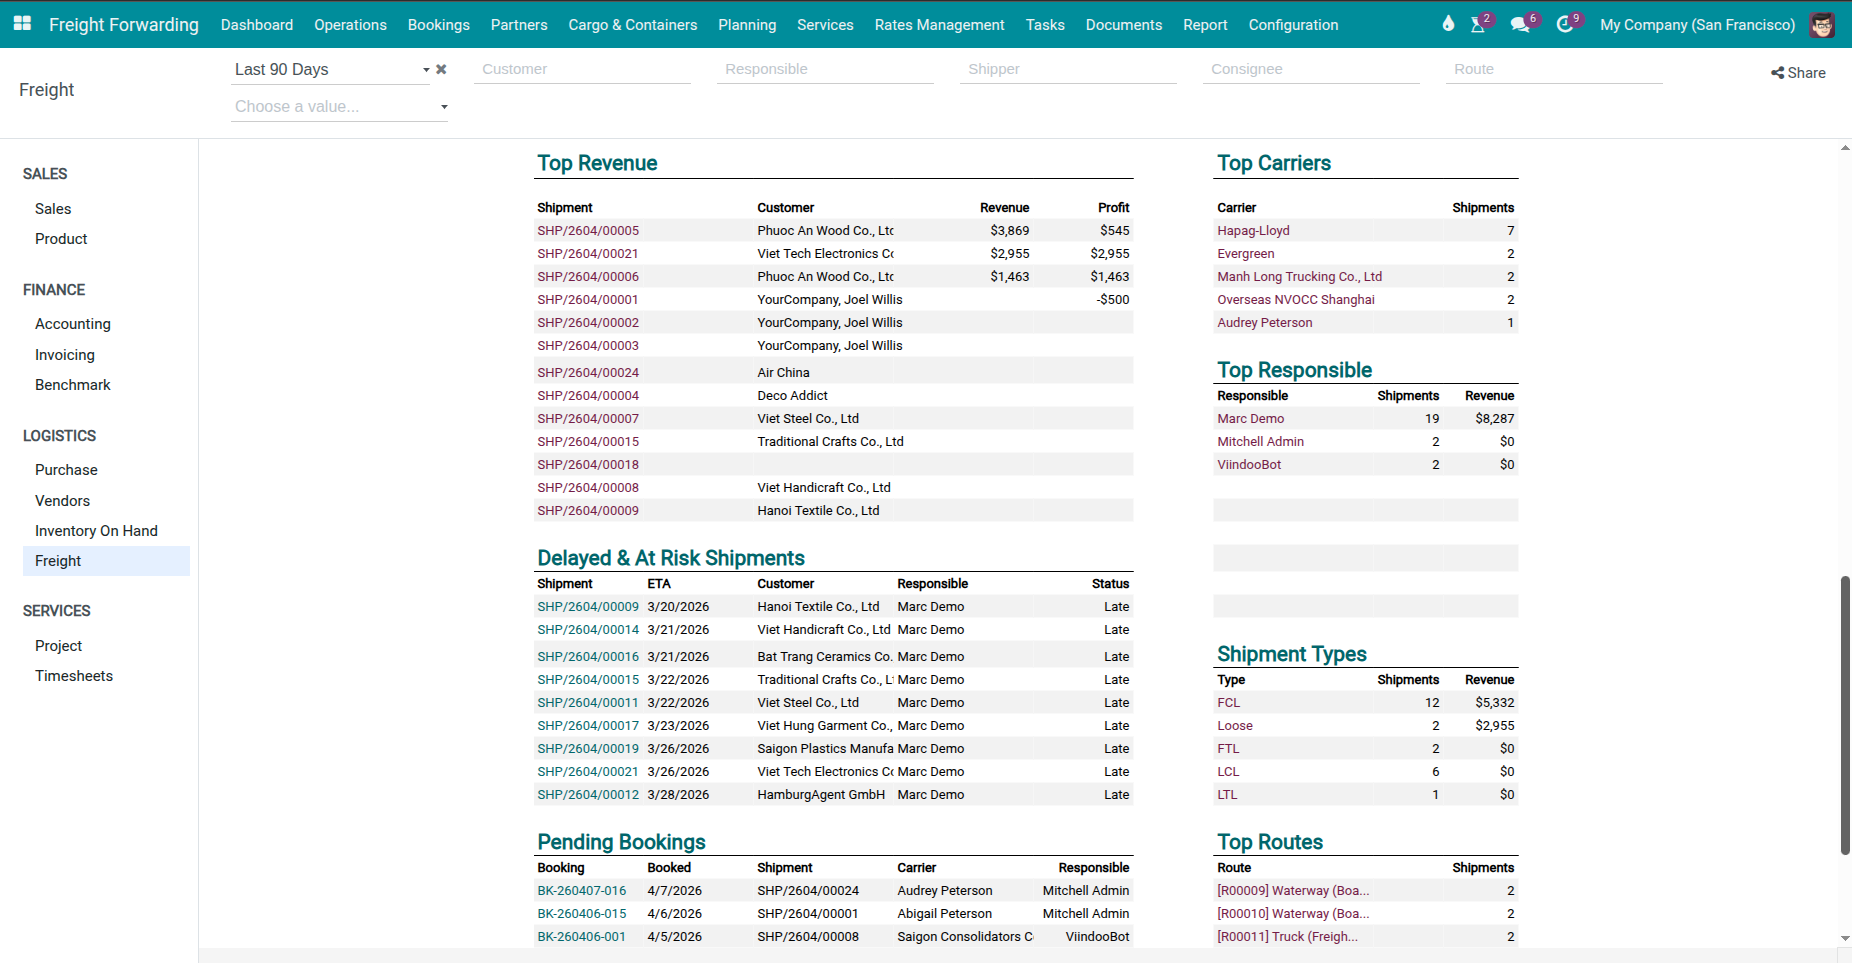Open conversations via the chat bubble icon
Screen dimensions: 1852x963
1519,23
